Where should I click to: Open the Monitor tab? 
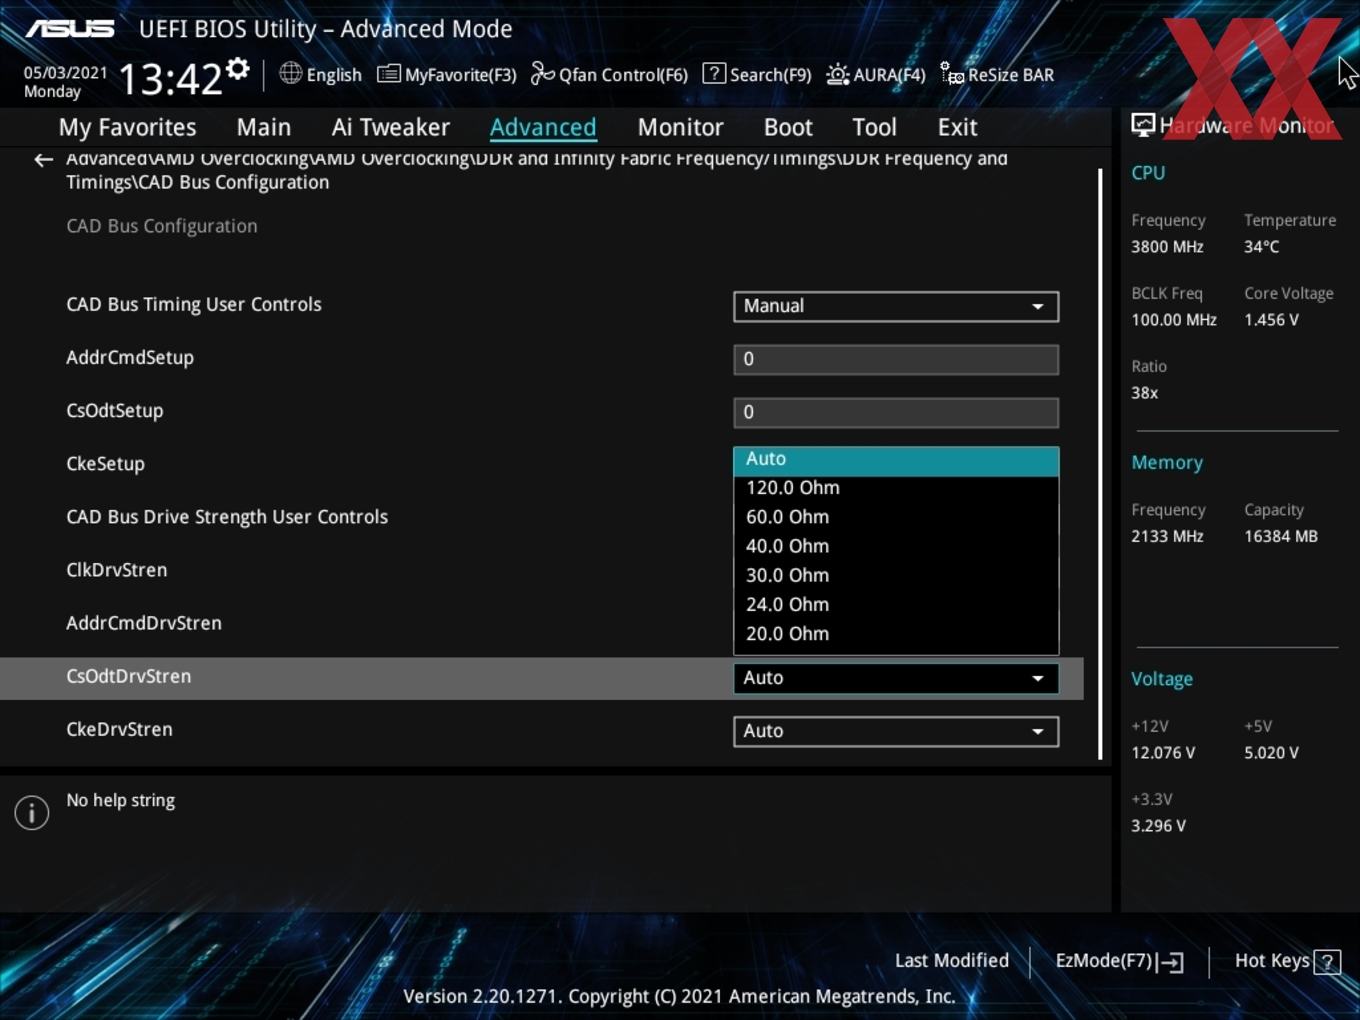pos(680,127)
